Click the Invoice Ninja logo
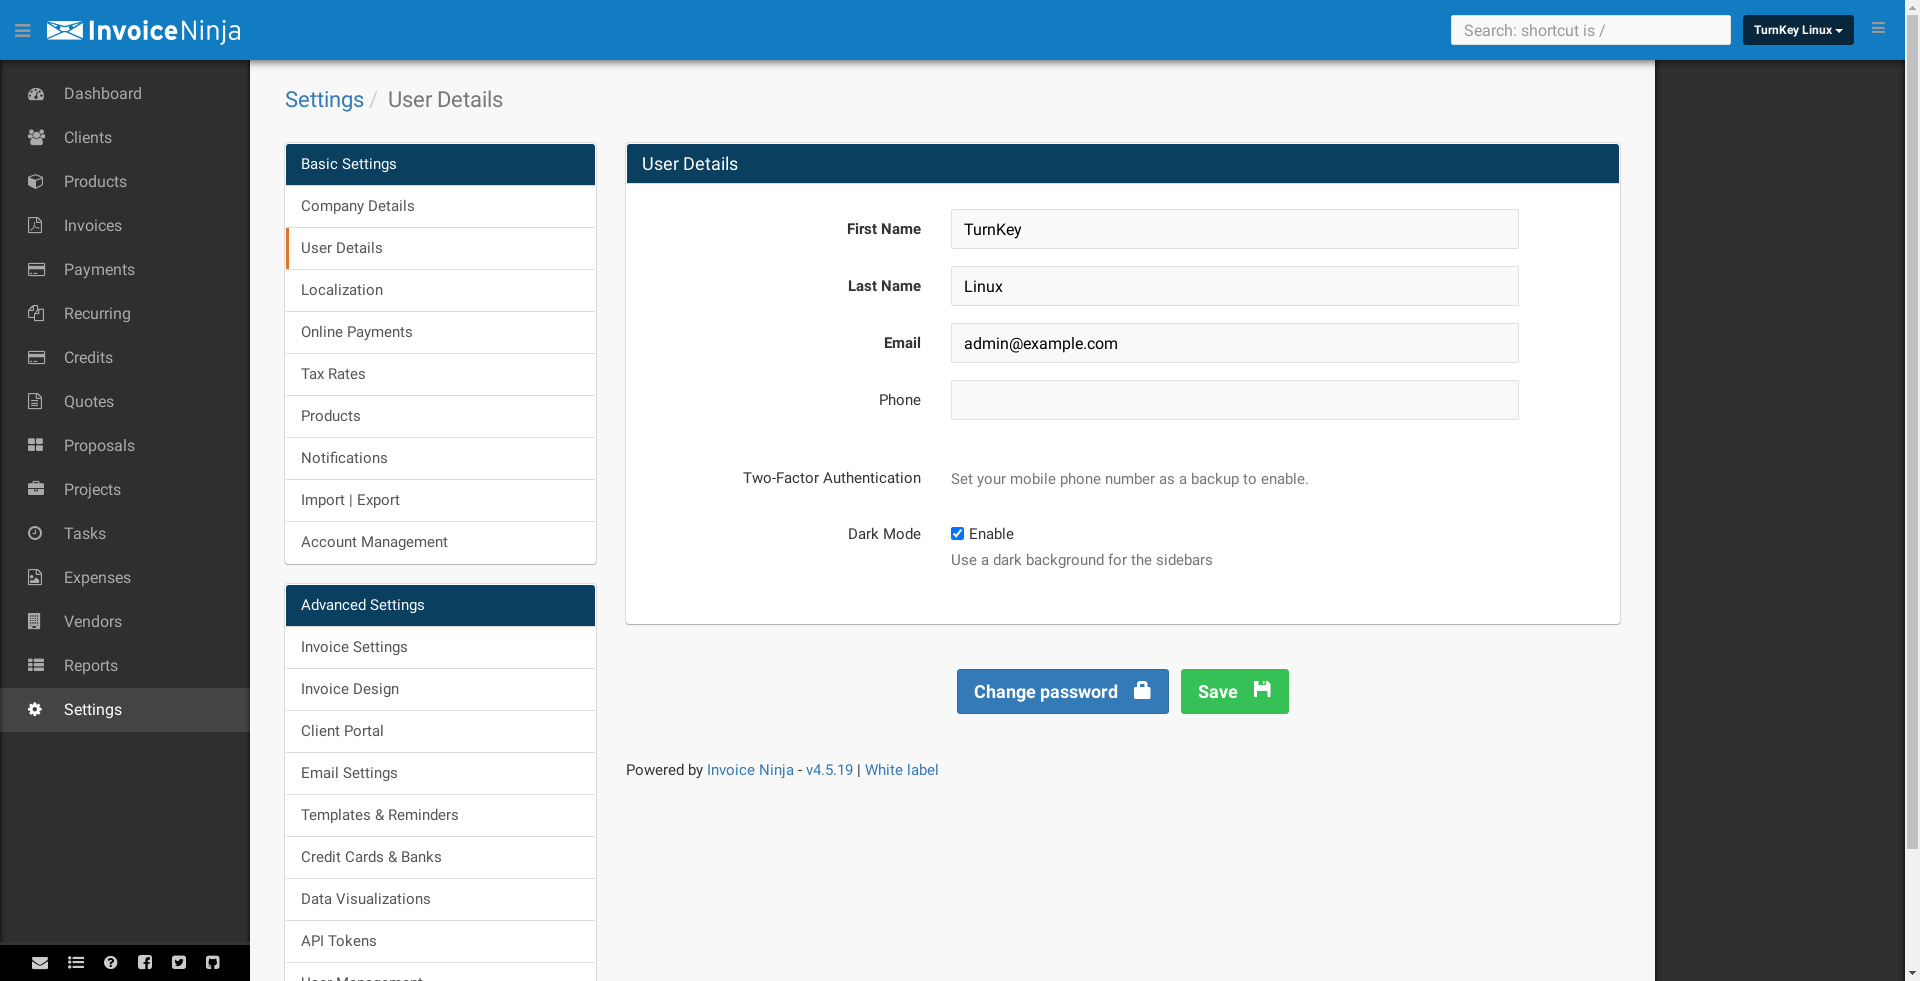Image resolution: width=1920 pixels, height=981 pixels. pyautogui.click(x=144, y=31)
